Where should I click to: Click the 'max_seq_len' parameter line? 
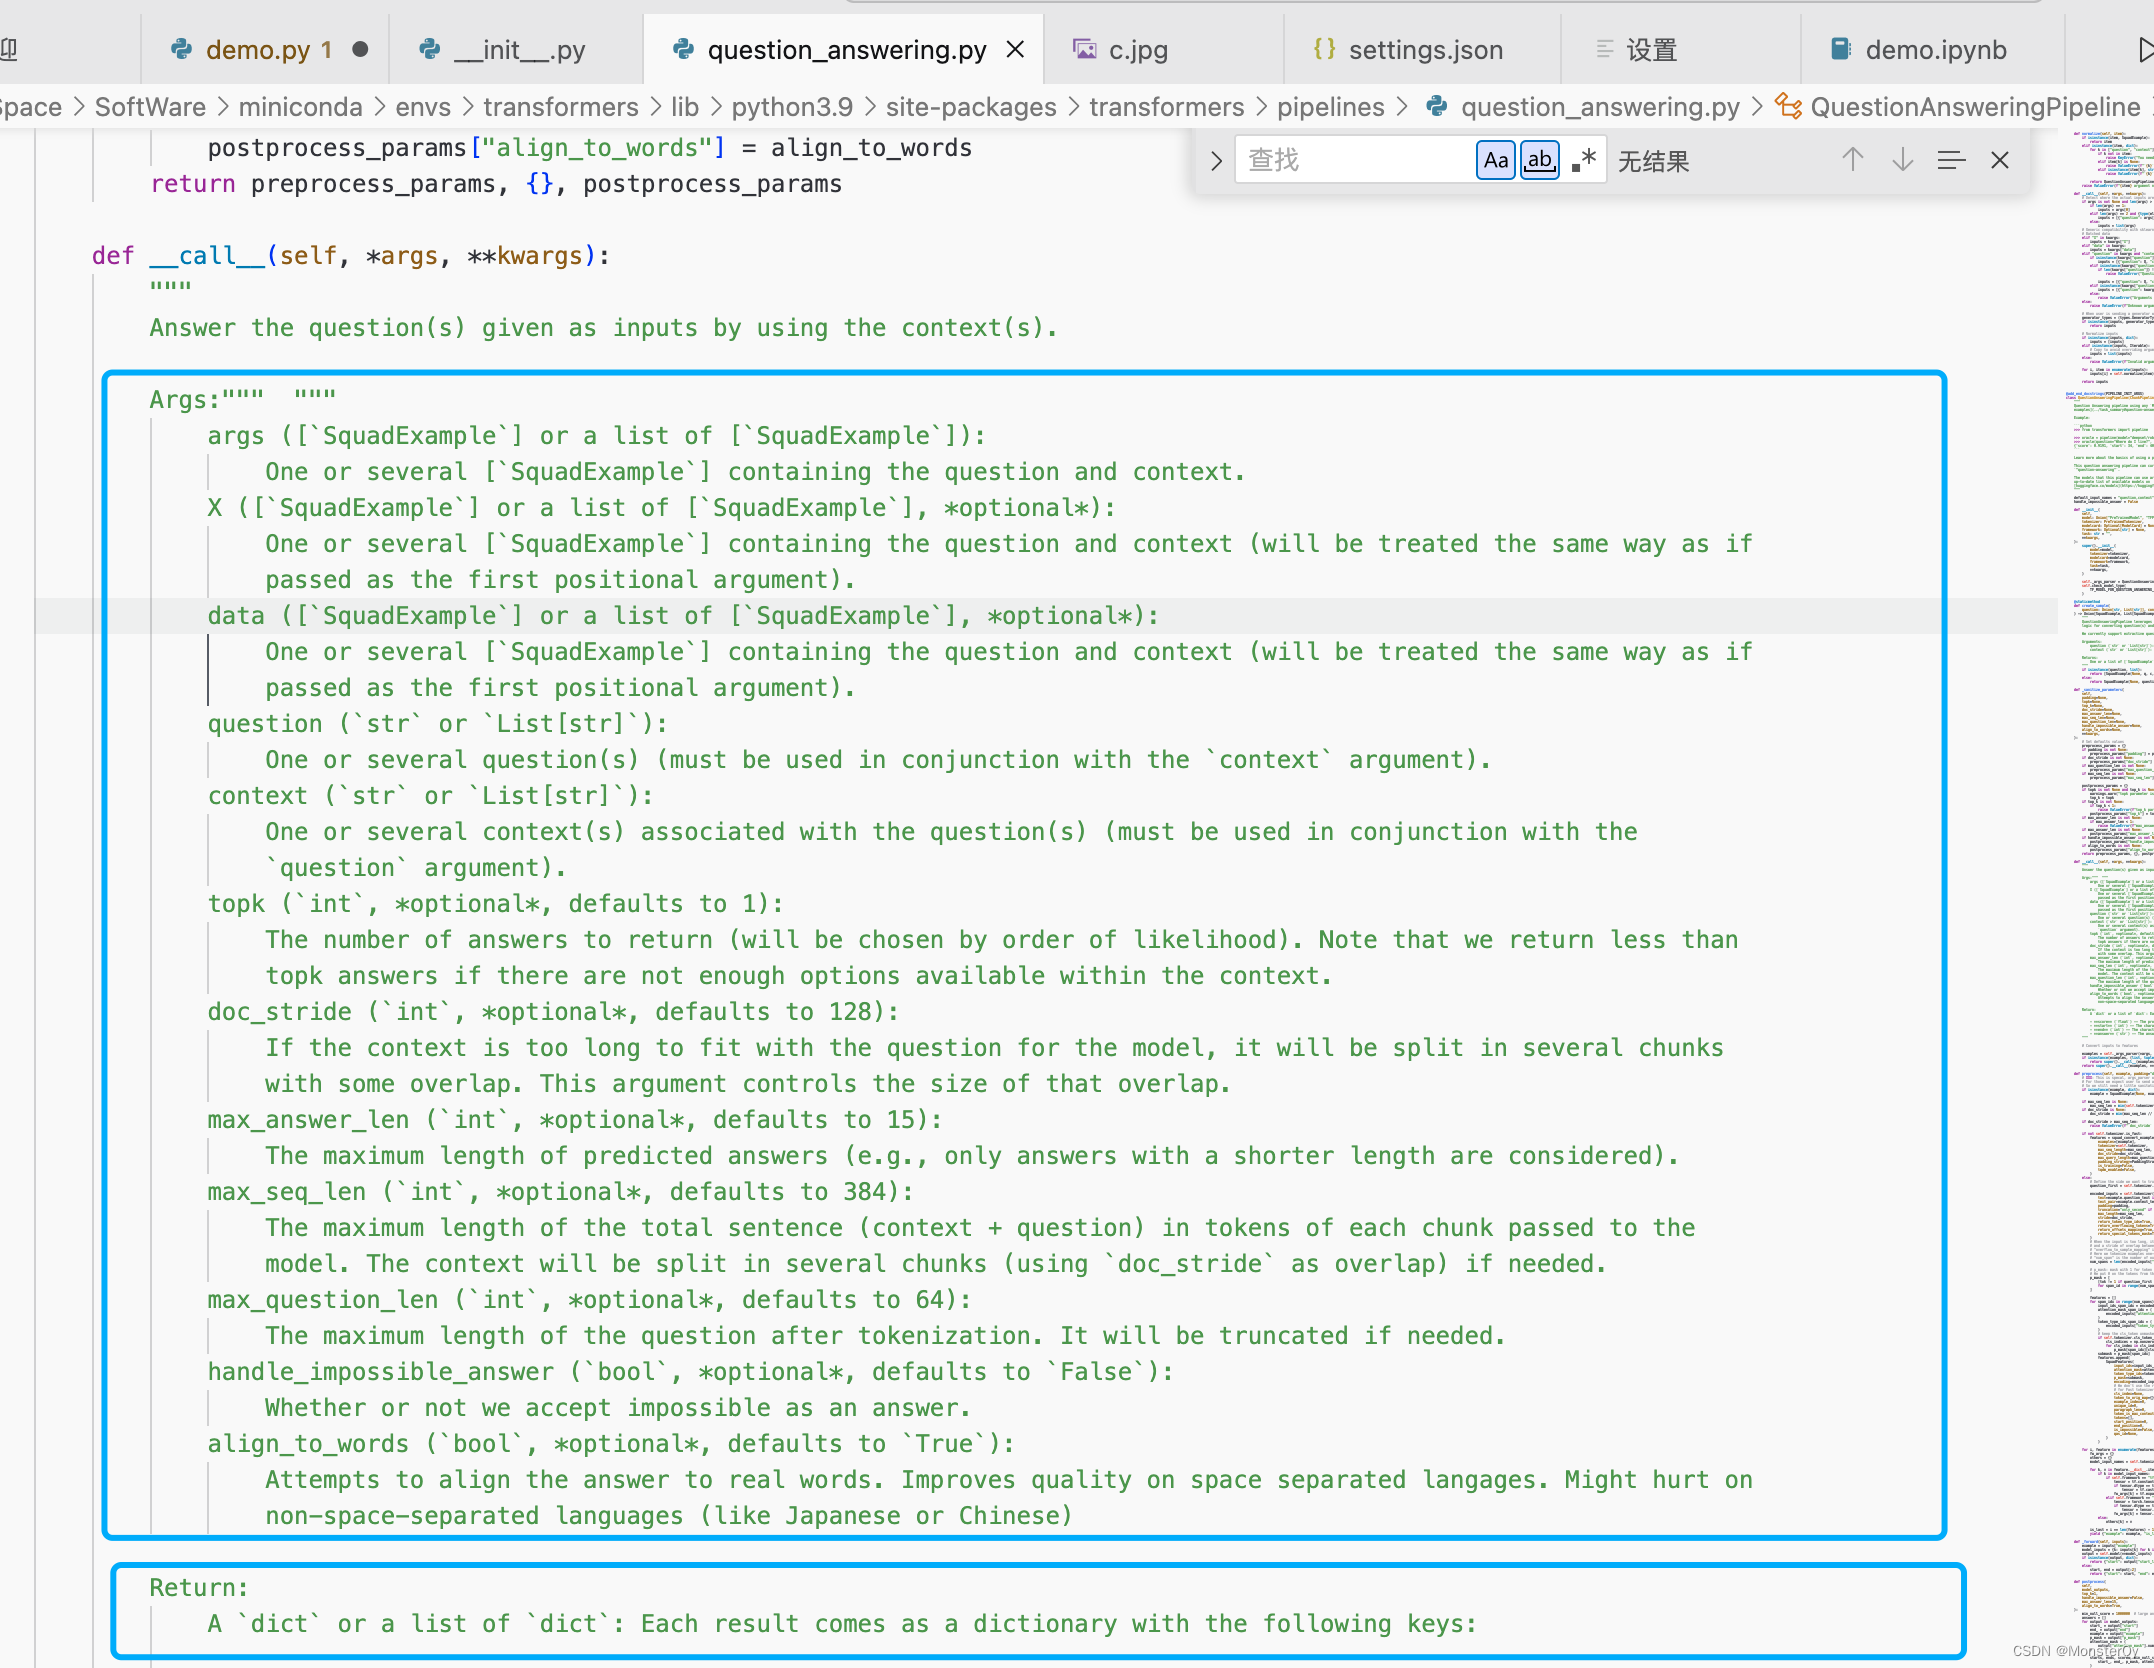click(x=561, y=1192)
